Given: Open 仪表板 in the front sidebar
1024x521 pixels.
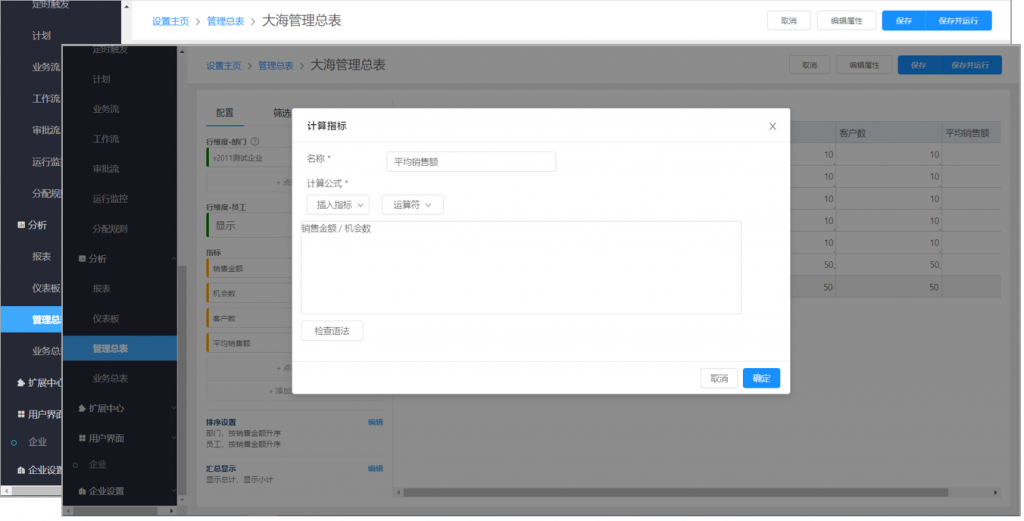Looking at the screenshot, I should click(x=106, y=319).
